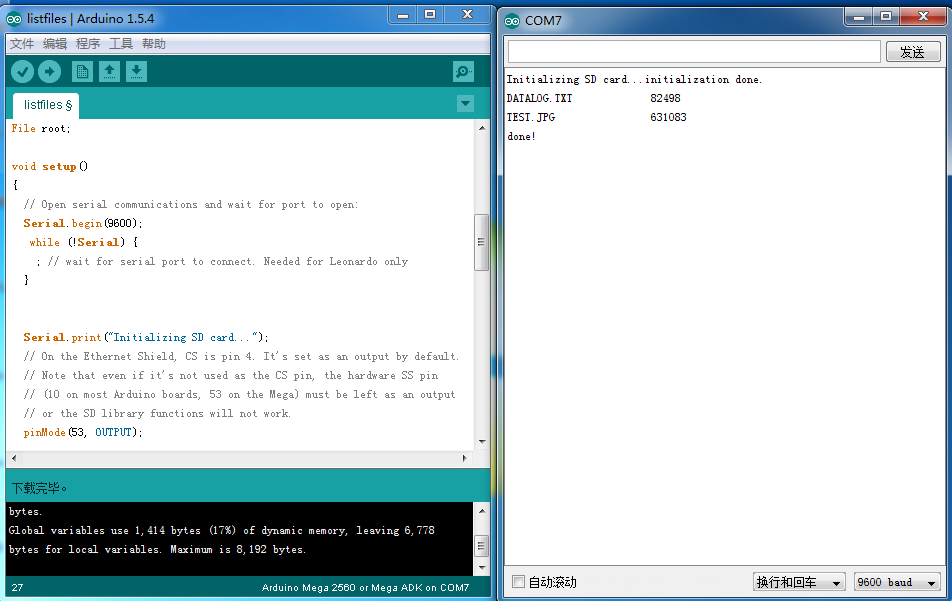Image resolution: width=952 pixels, height=601 pixels.
Task: Click the pinMode(53, OUTPUT) line
Action: coord(83,432)
